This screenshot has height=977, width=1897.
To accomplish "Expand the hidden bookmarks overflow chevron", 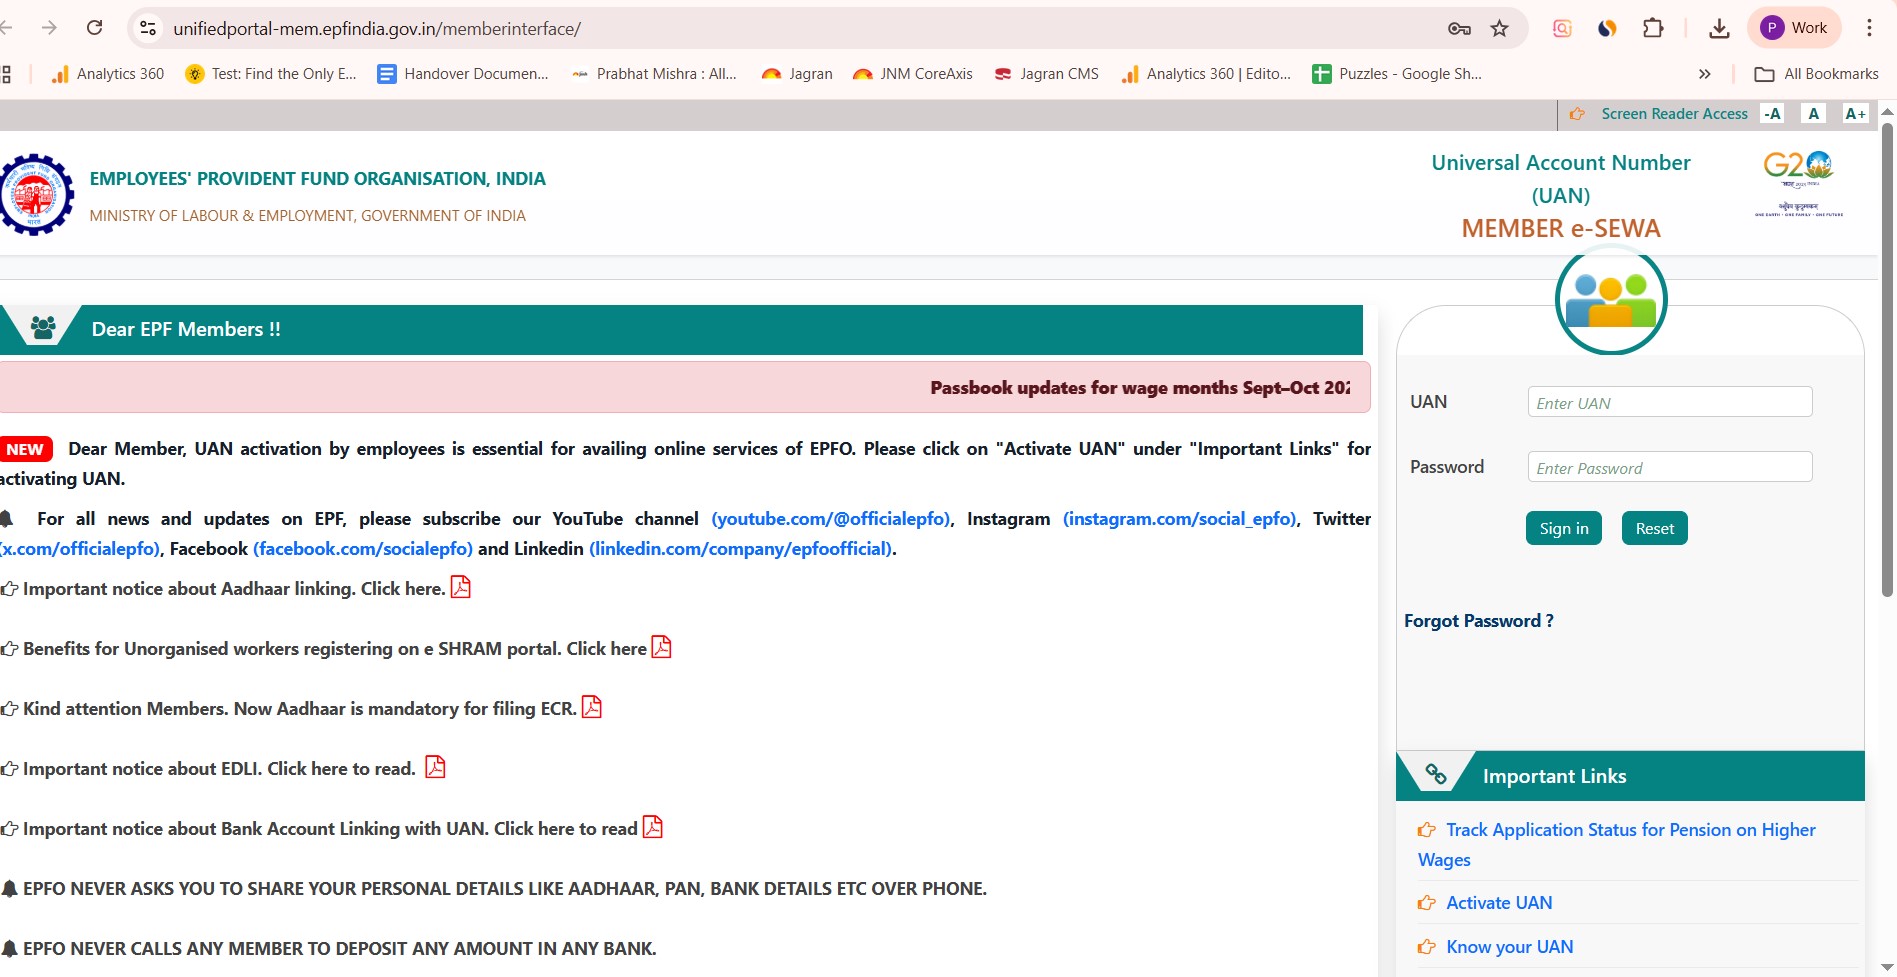I will coord(1705,74).
